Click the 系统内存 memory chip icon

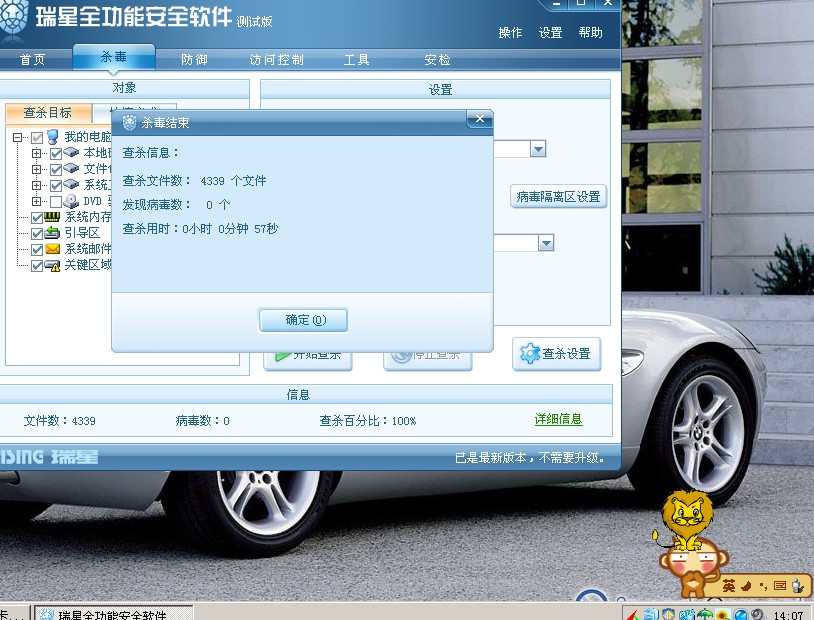click(x=52, y=217)
